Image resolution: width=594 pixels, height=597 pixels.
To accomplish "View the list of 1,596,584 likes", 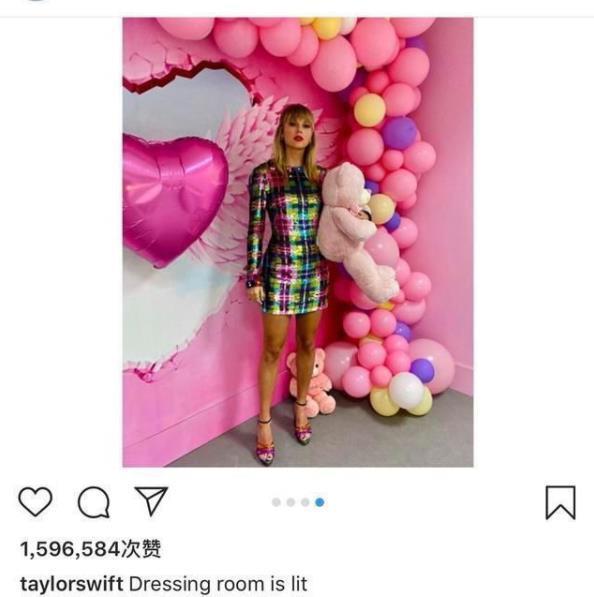I will pyautogui.click(x=91, y=549).
